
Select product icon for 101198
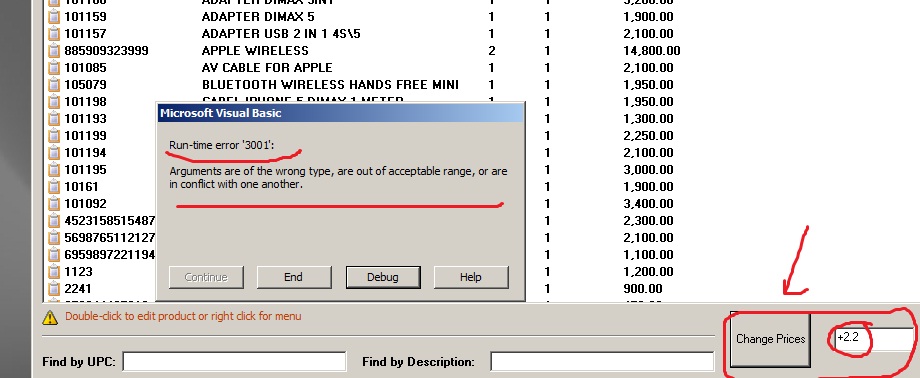click(54, 102)
